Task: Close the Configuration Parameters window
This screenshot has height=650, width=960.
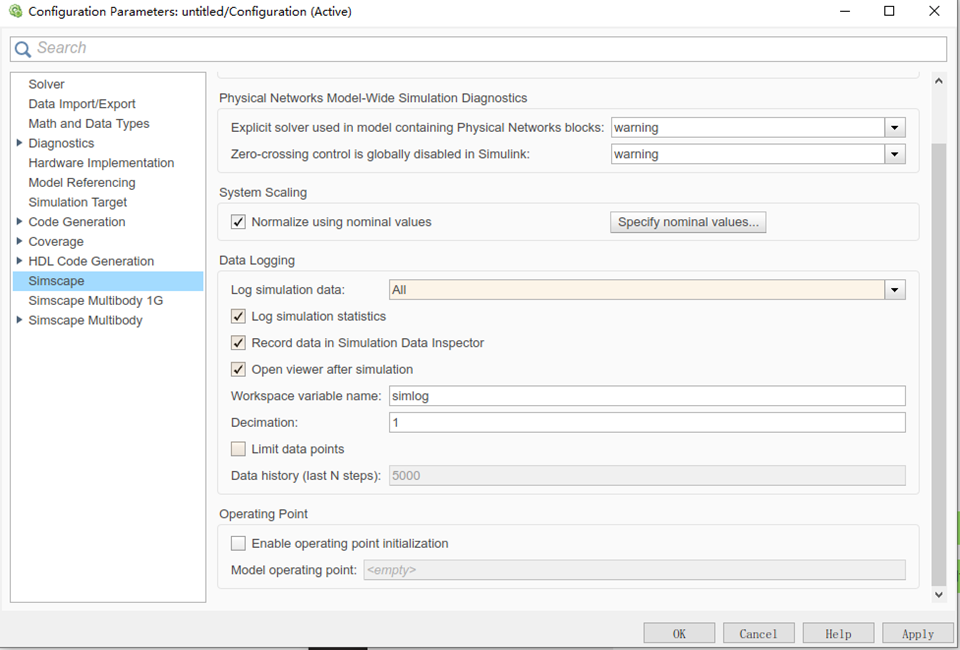Action: [x=934, y=11]
